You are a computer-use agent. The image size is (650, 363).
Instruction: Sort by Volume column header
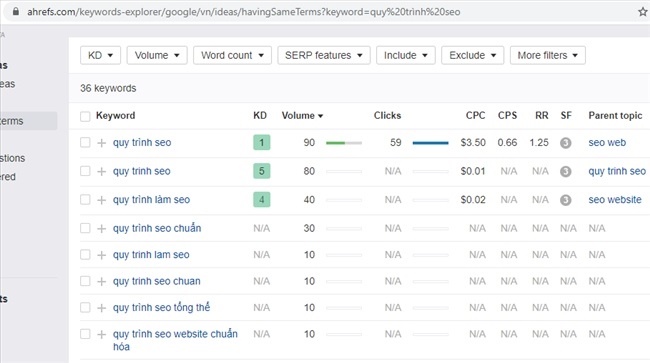coord(302,116)
